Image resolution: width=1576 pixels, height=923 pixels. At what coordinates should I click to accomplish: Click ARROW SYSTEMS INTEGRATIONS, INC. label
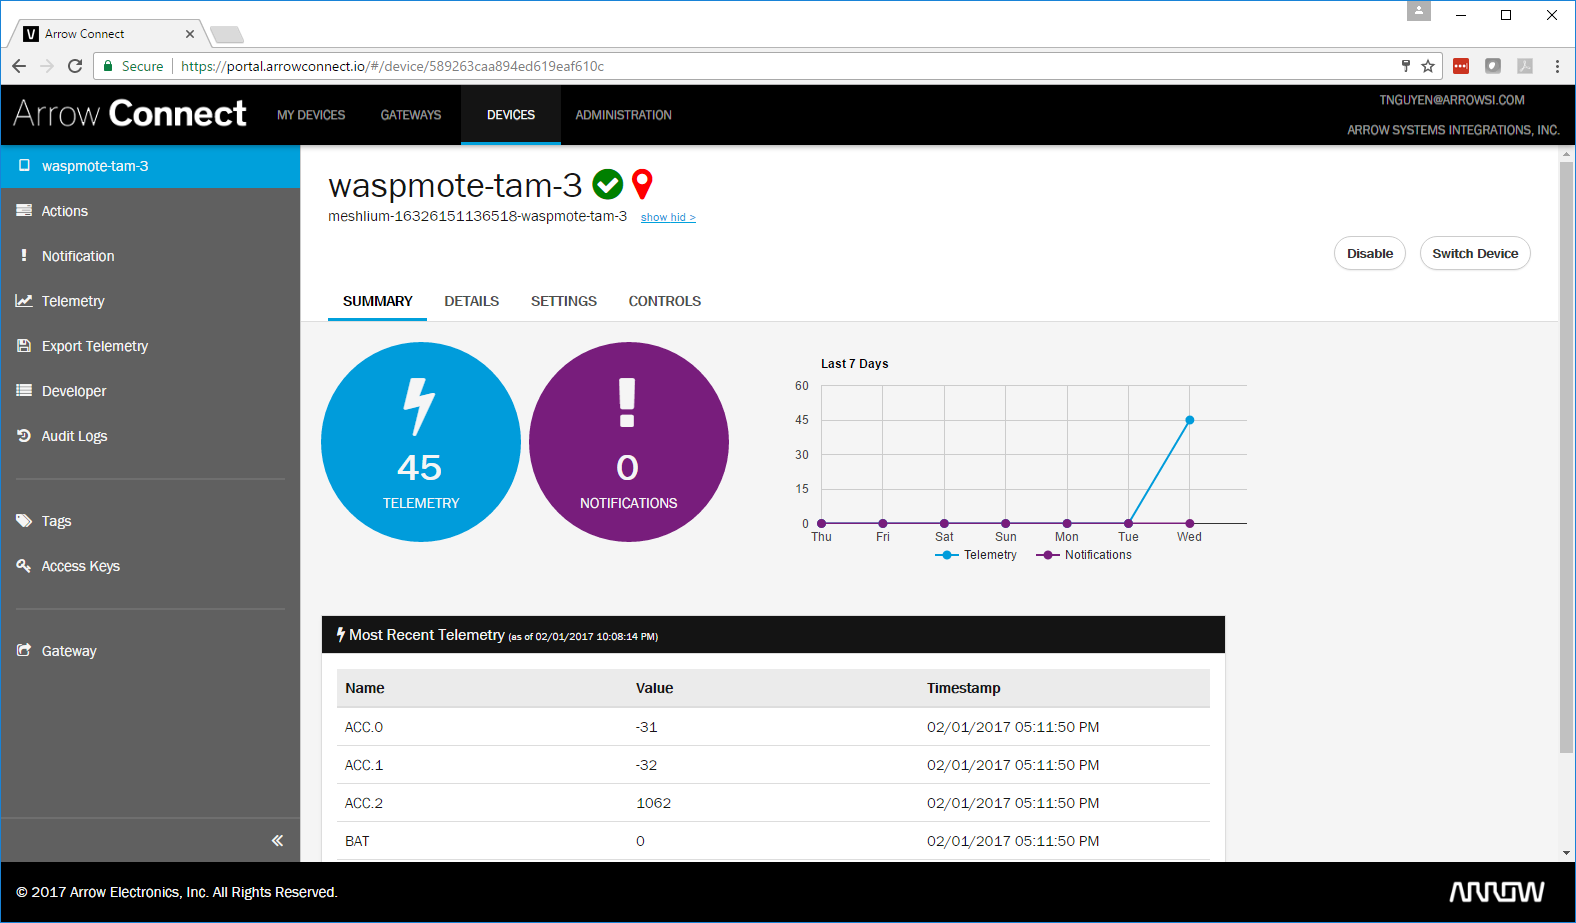(1453, 130)
